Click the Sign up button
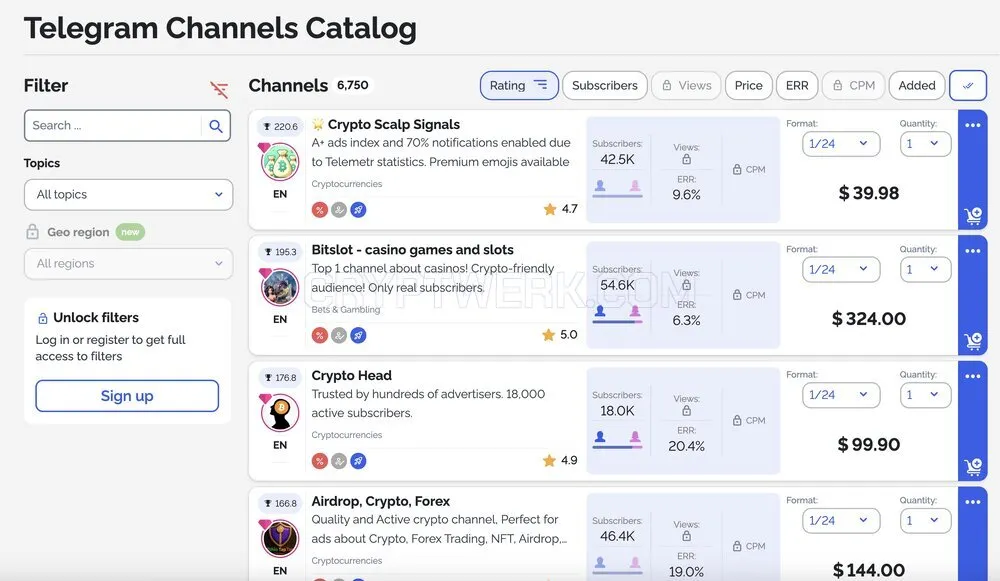Viewport: 1000px width, 581px height. pyautogui.click(x=127, y=396)
